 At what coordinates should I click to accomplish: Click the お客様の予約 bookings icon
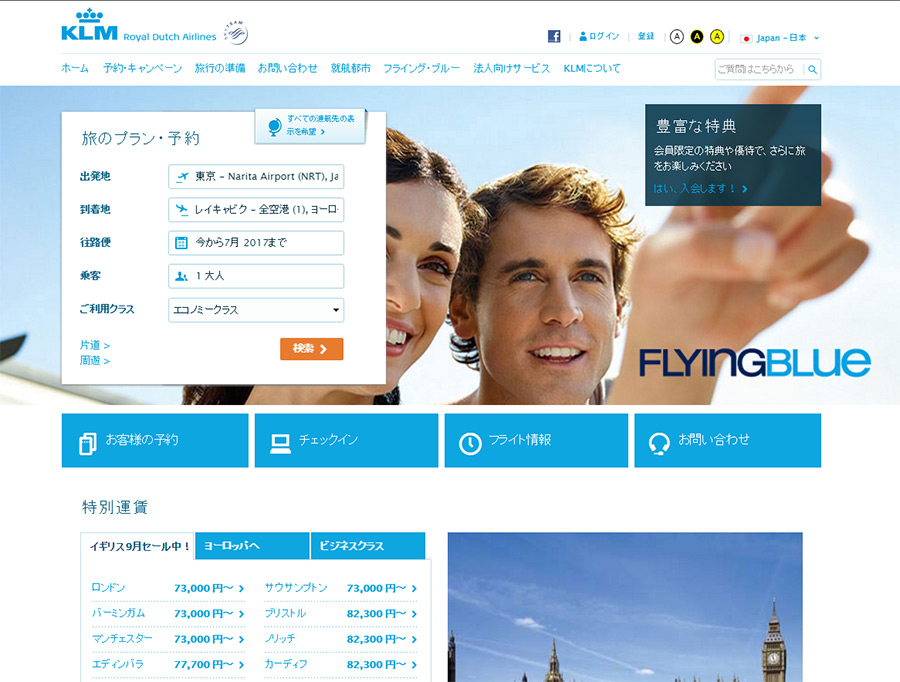pos(87,443)
